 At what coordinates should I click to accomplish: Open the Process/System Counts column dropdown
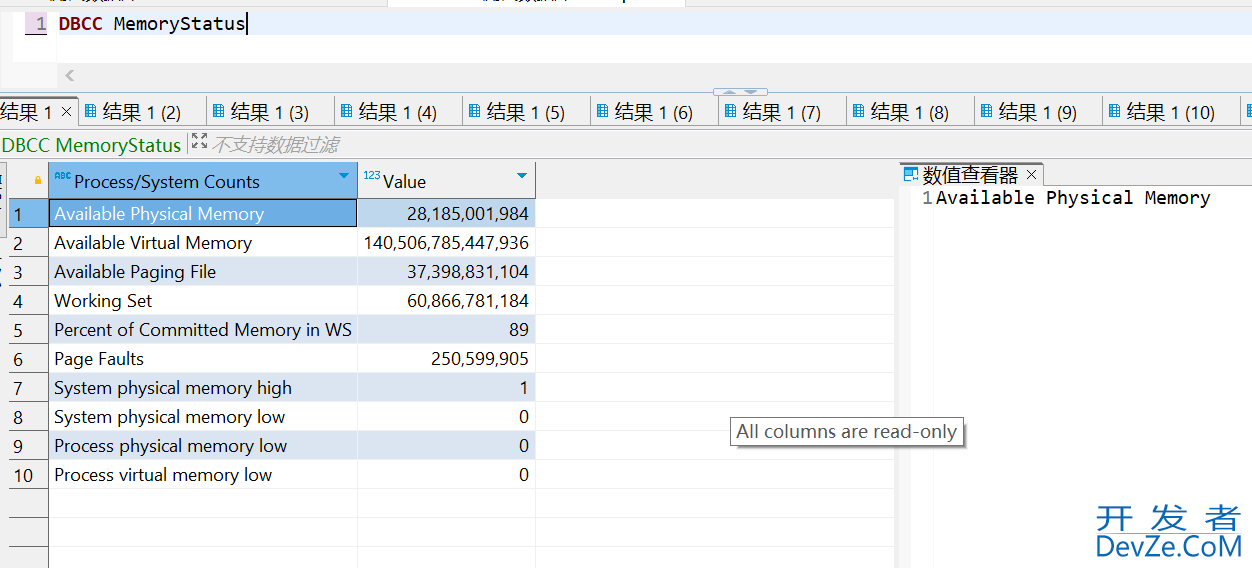344,176
